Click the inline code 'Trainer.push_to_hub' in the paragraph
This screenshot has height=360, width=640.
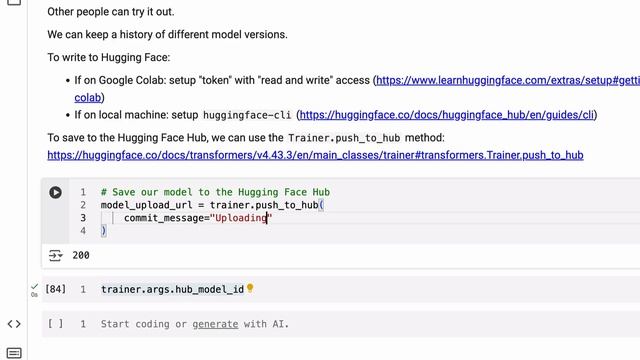[344, 138]
